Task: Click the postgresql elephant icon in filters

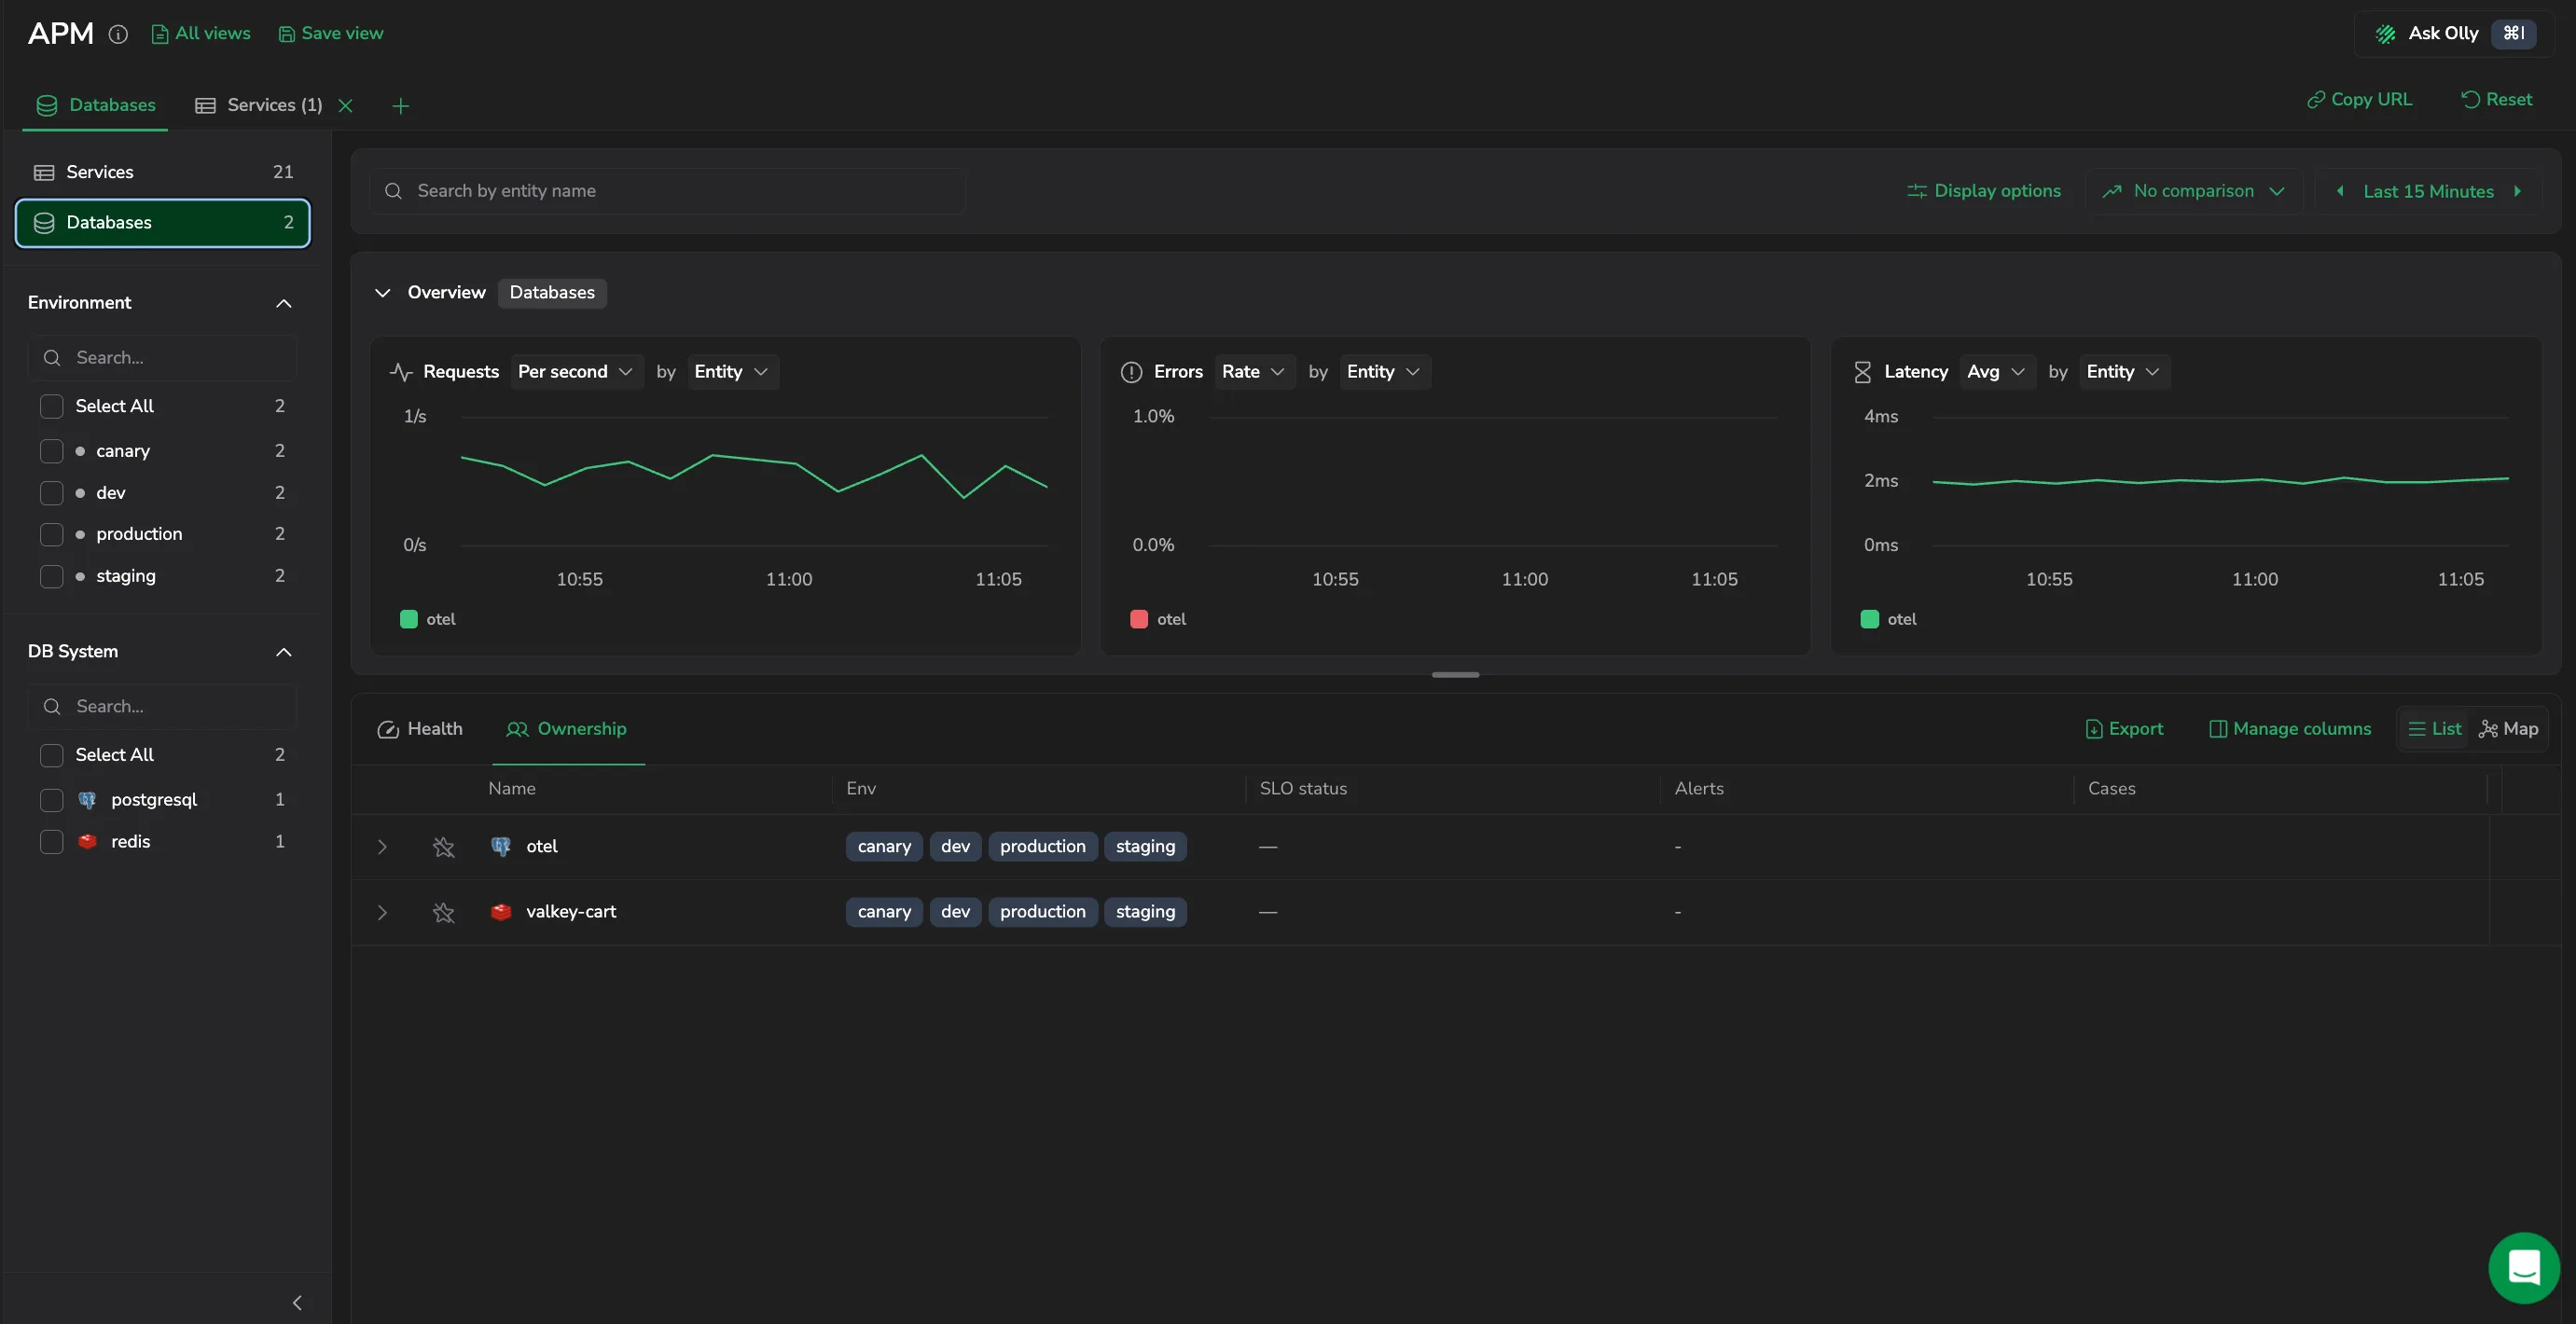Action: 88,800
